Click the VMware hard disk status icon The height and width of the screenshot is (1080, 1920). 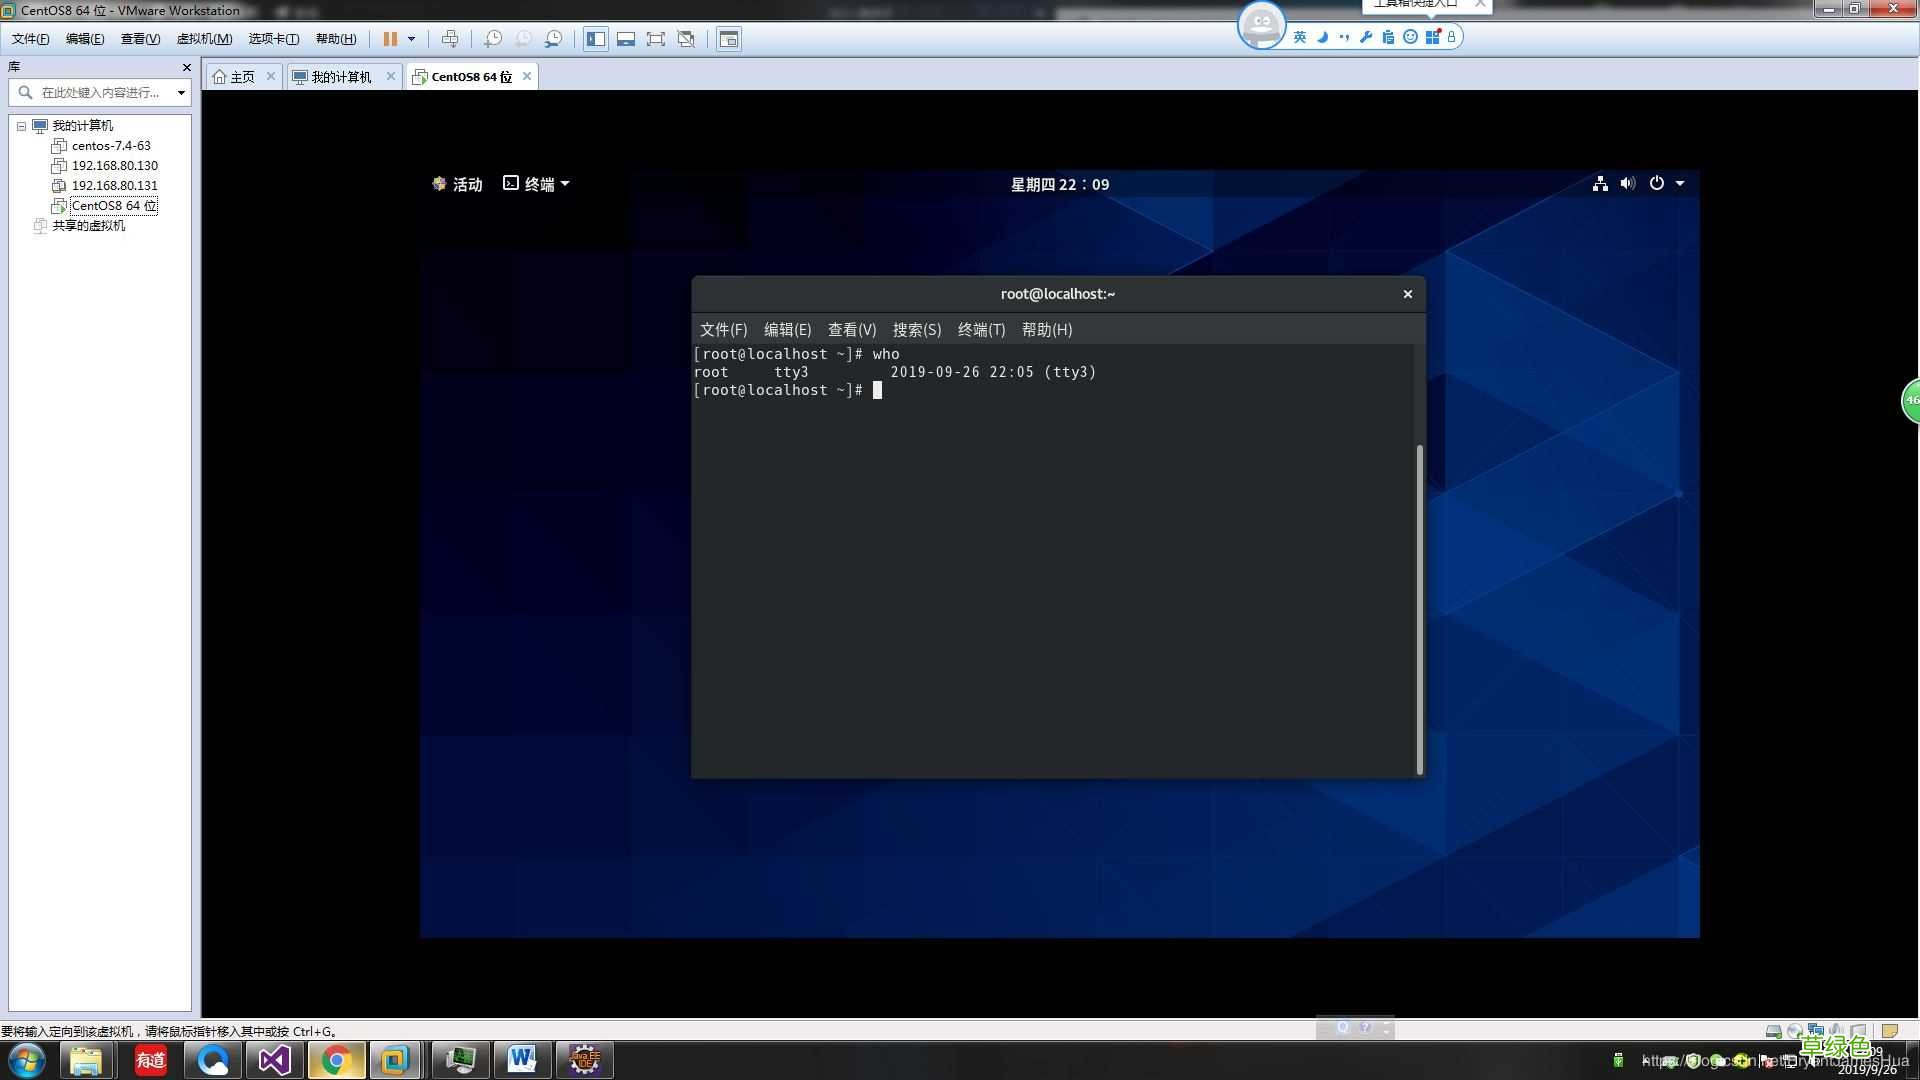pos(1773,1031)
